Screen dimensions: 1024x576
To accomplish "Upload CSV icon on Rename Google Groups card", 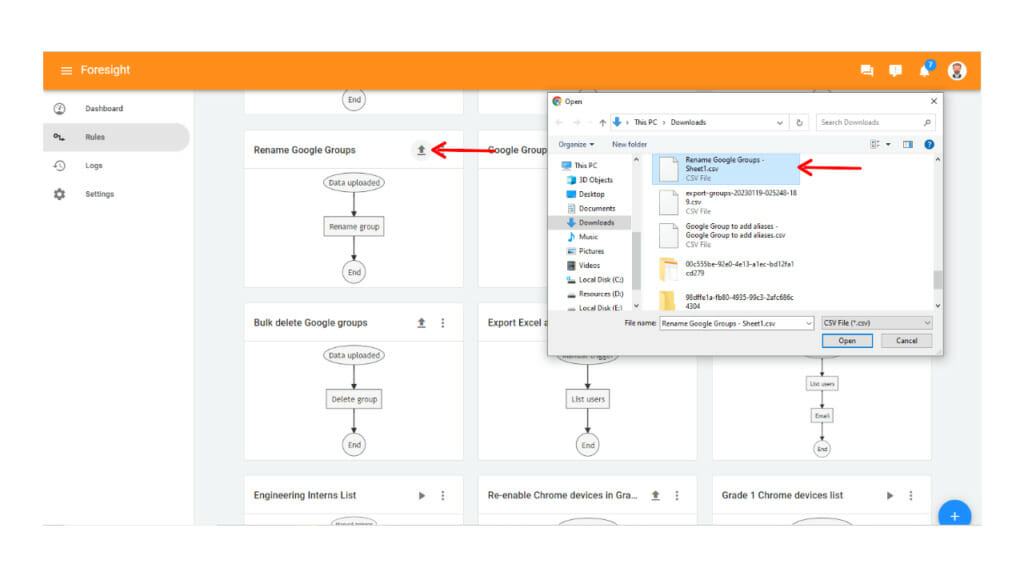I will (422, 149).
